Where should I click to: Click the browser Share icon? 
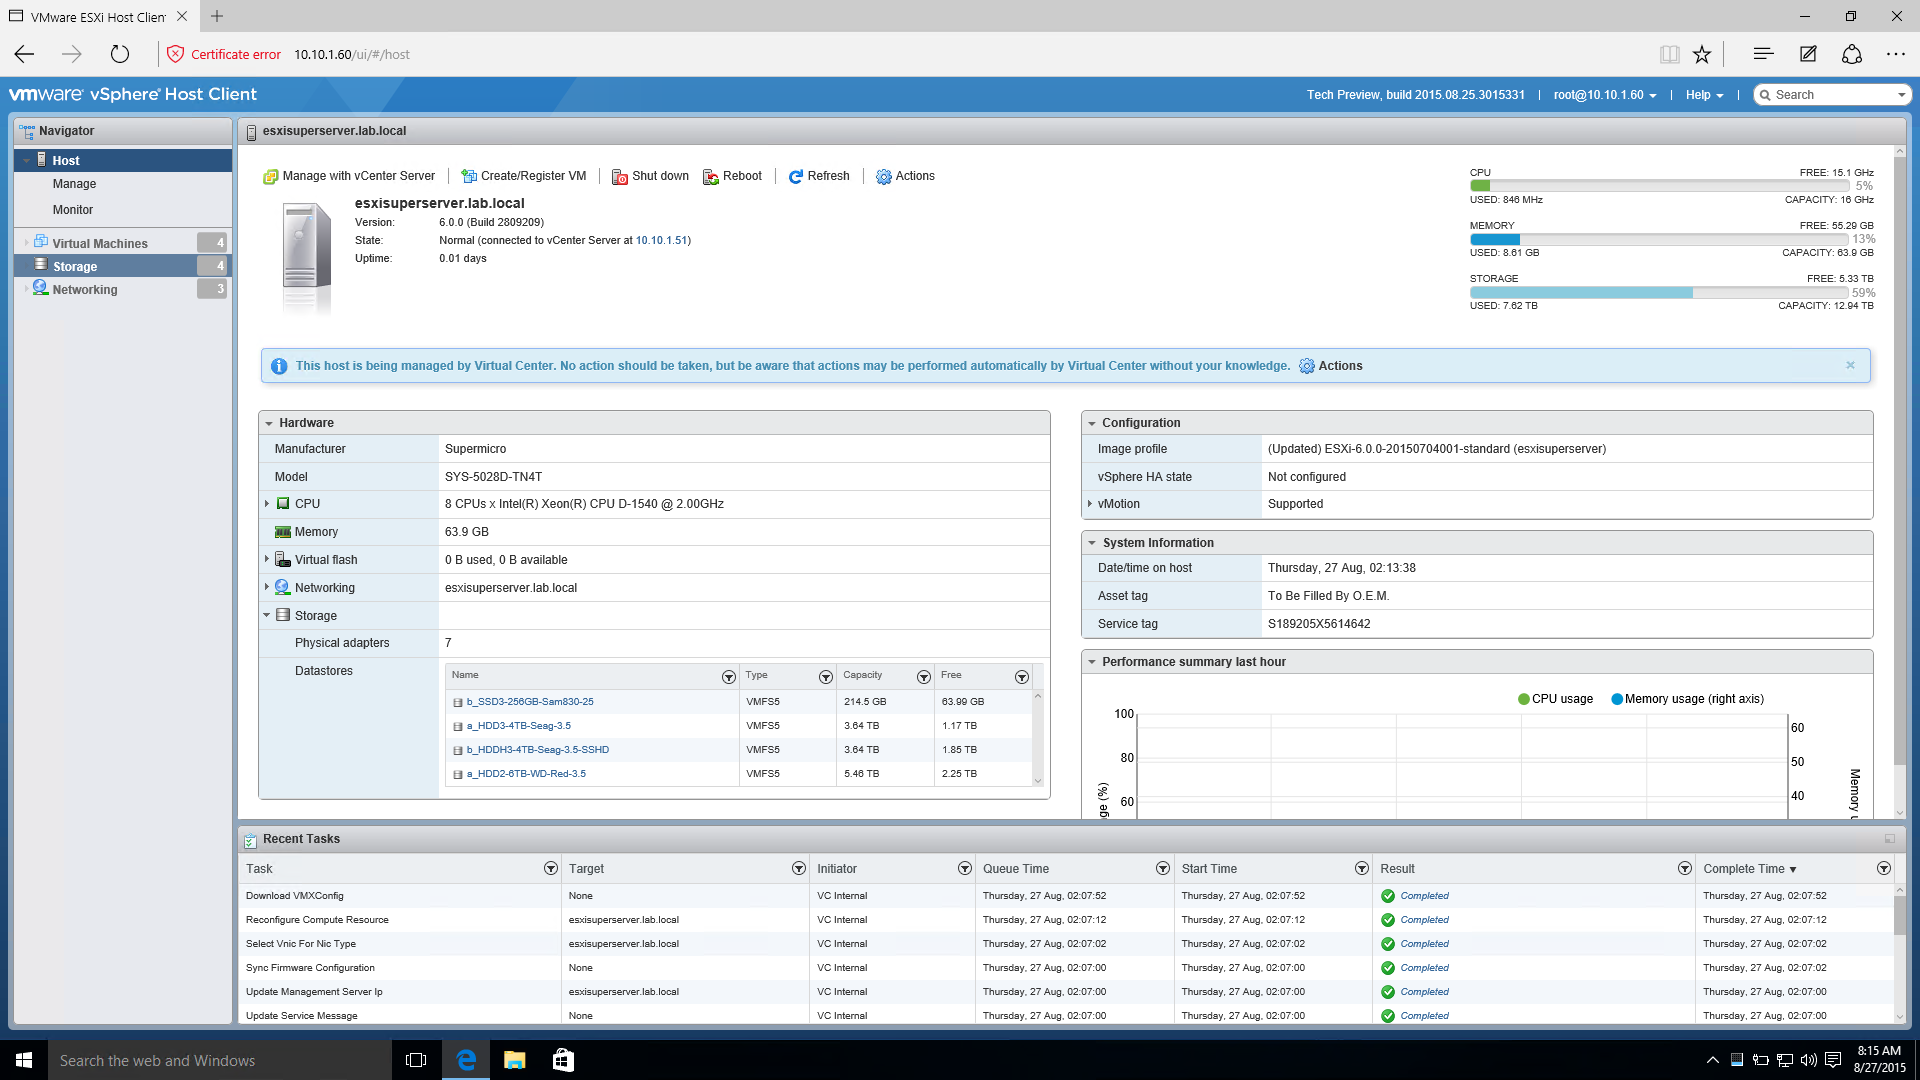1852,54
